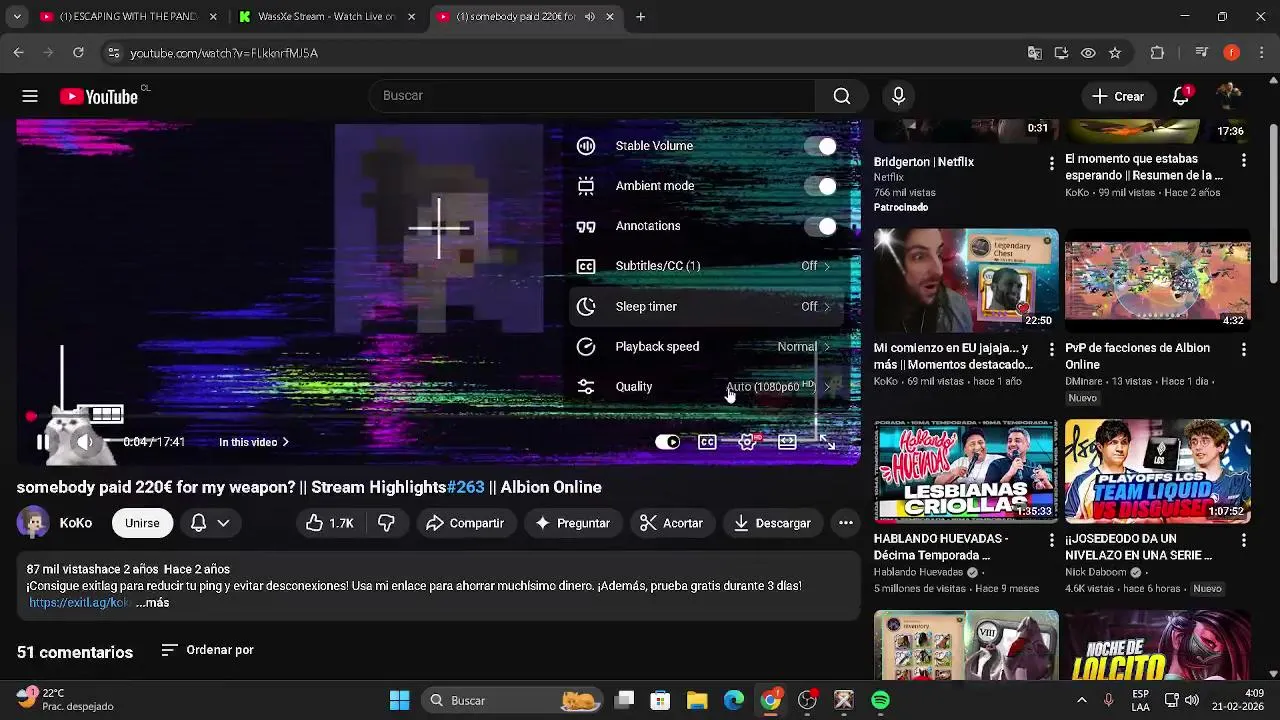
Task: Click the Crear button
Action: coord(1118,96)
